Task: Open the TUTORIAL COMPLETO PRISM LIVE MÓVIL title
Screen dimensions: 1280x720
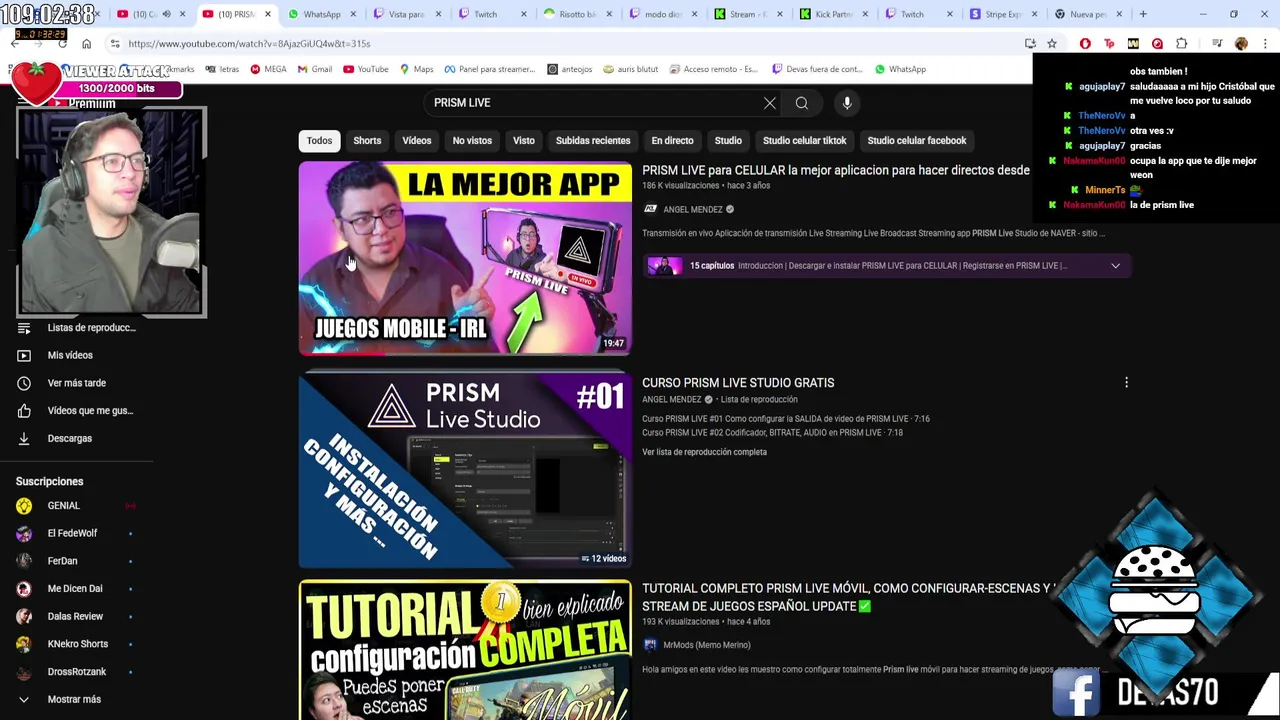Action: pos(848,597)
